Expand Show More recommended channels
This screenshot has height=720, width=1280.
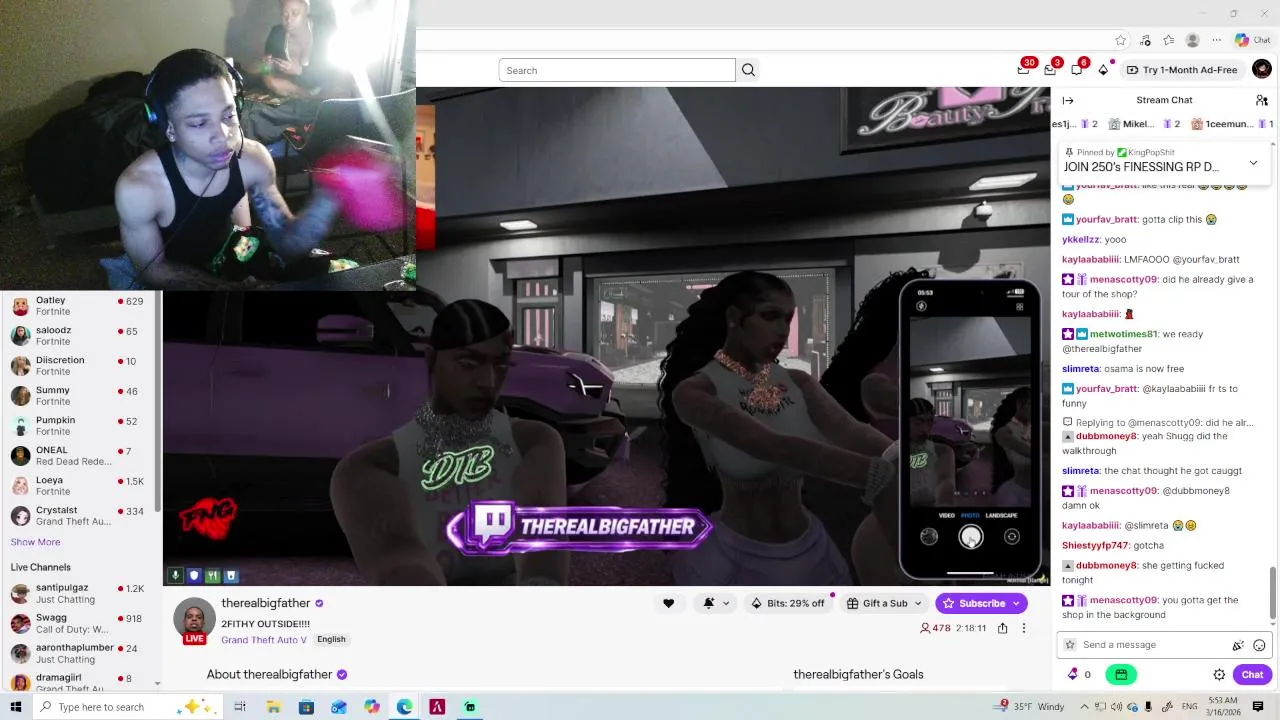[x=35, y=542]
